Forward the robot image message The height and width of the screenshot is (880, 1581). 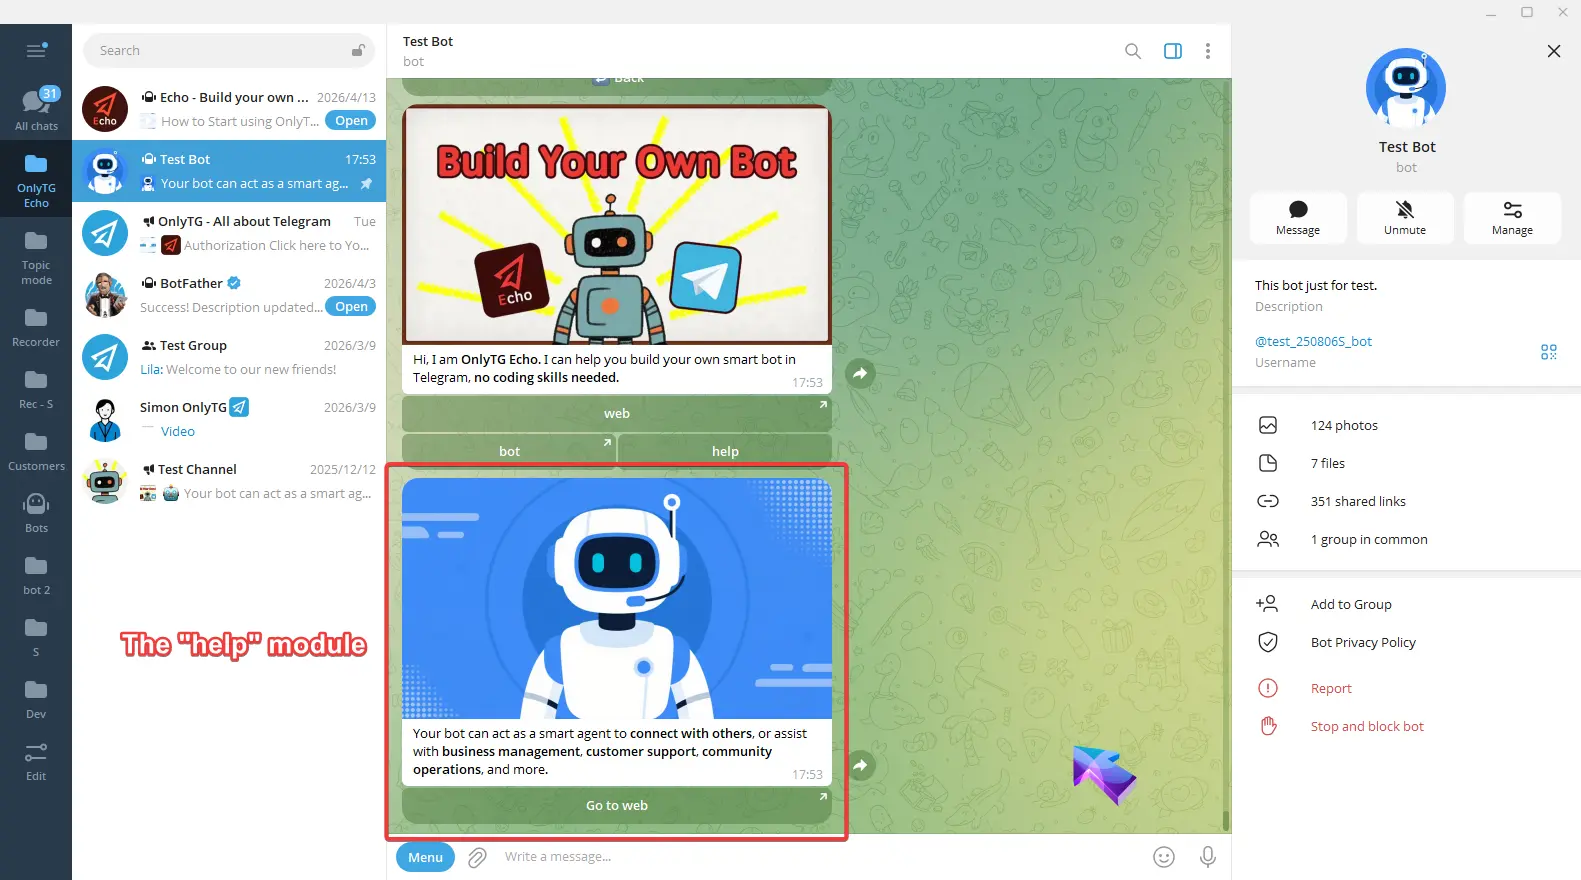click(x=860, y=765)
